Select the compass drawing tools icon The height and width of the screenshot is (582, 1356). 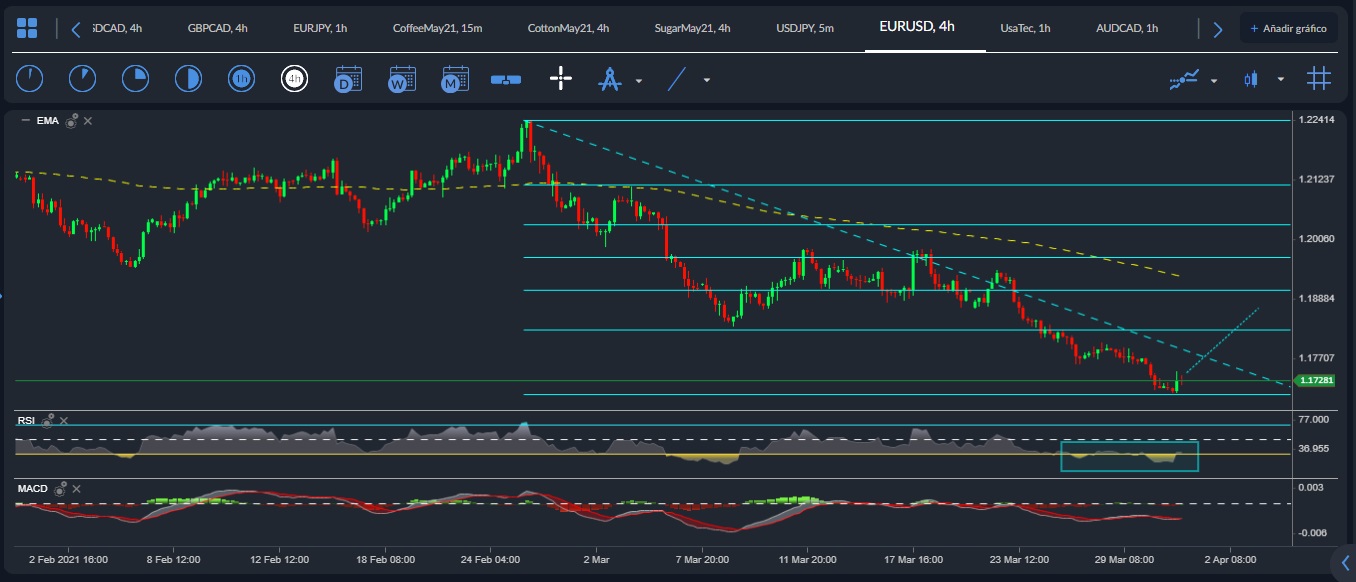click(x=609, y=79)
